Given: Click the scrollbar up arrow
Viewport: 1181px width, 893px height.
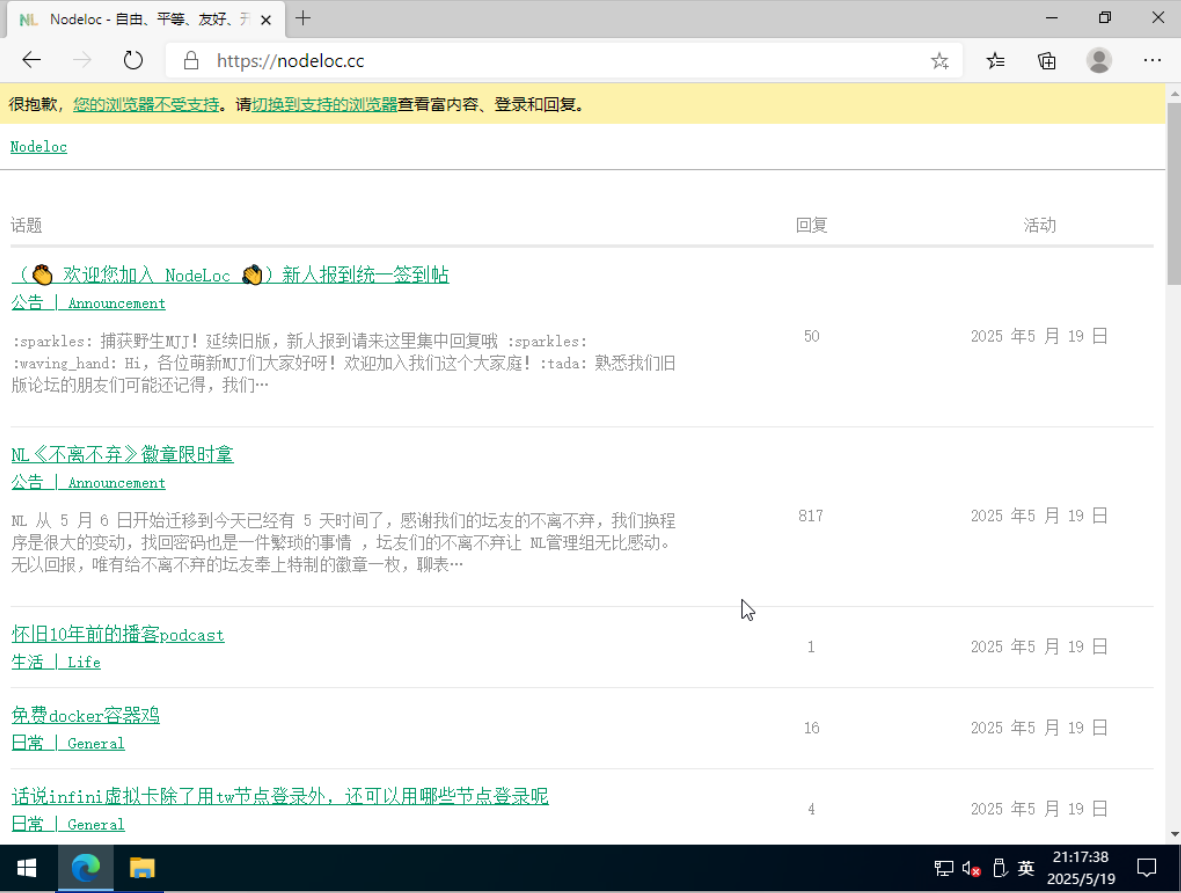Looking at the screenshot, I should click(1174, 93).
